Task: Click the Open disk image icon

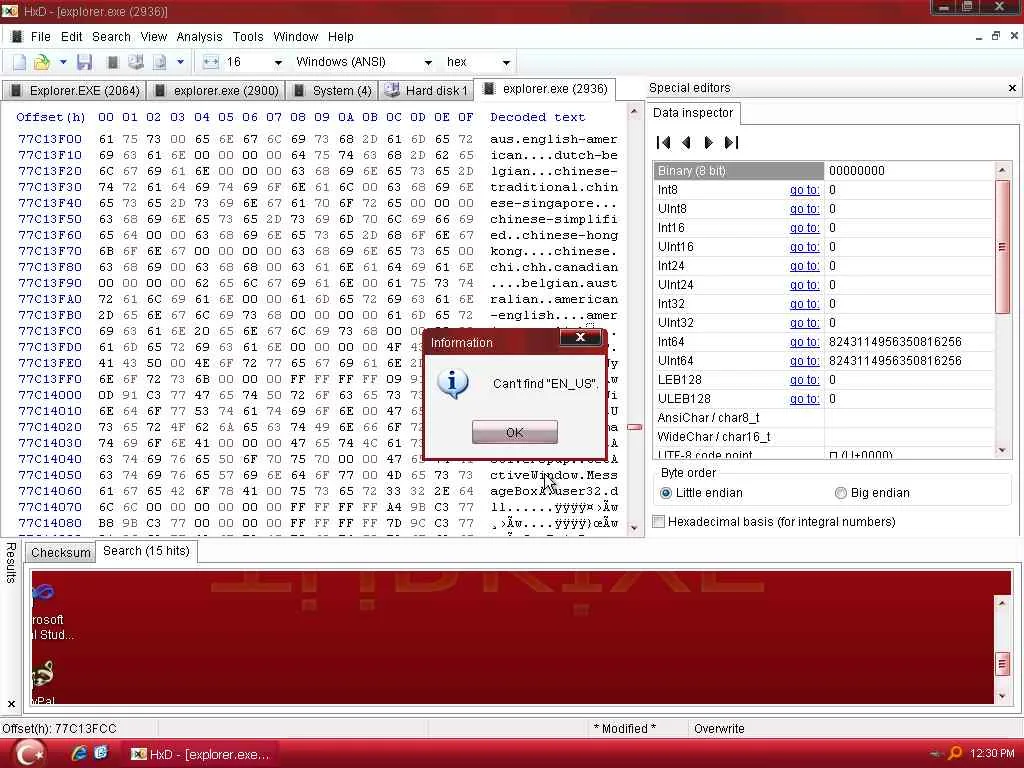Action: [x=159, y=62]
